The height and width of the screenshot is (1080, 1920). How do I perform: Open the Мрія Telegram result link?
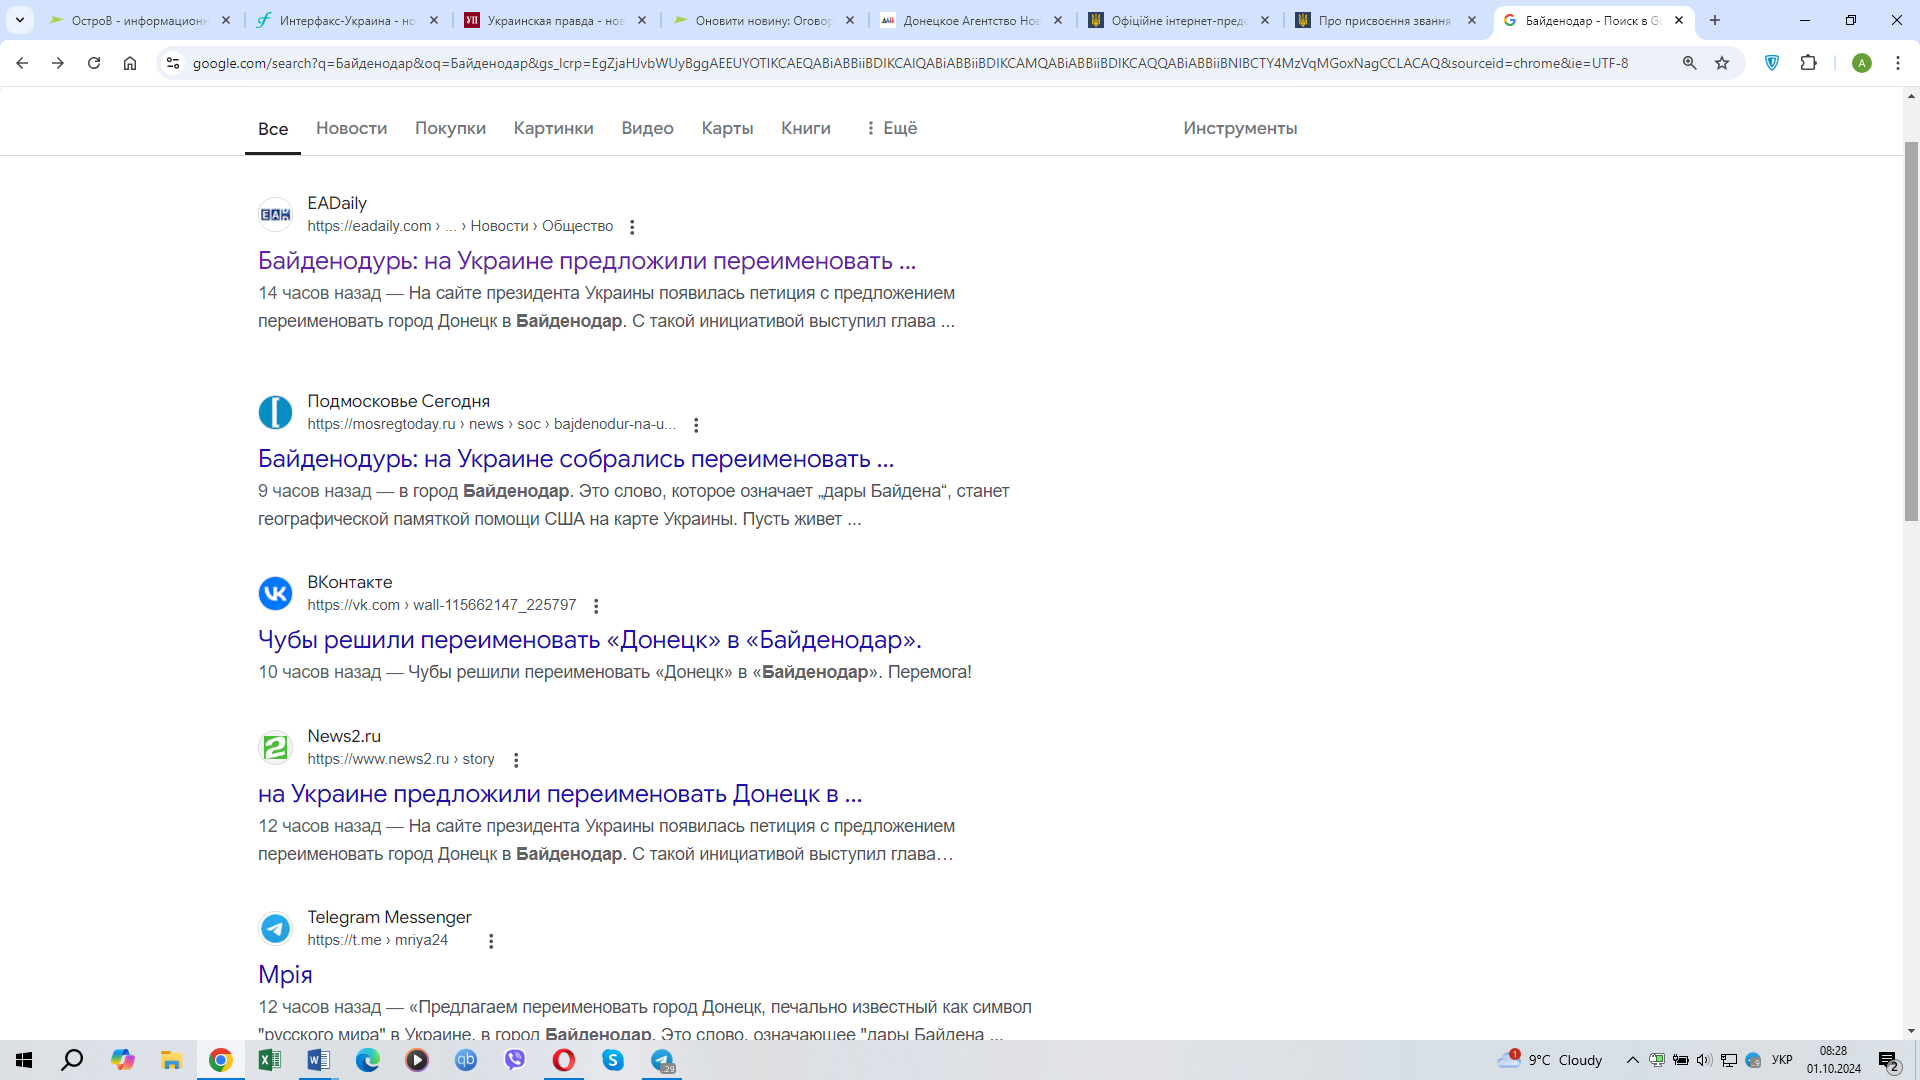[x=285, y=975]
